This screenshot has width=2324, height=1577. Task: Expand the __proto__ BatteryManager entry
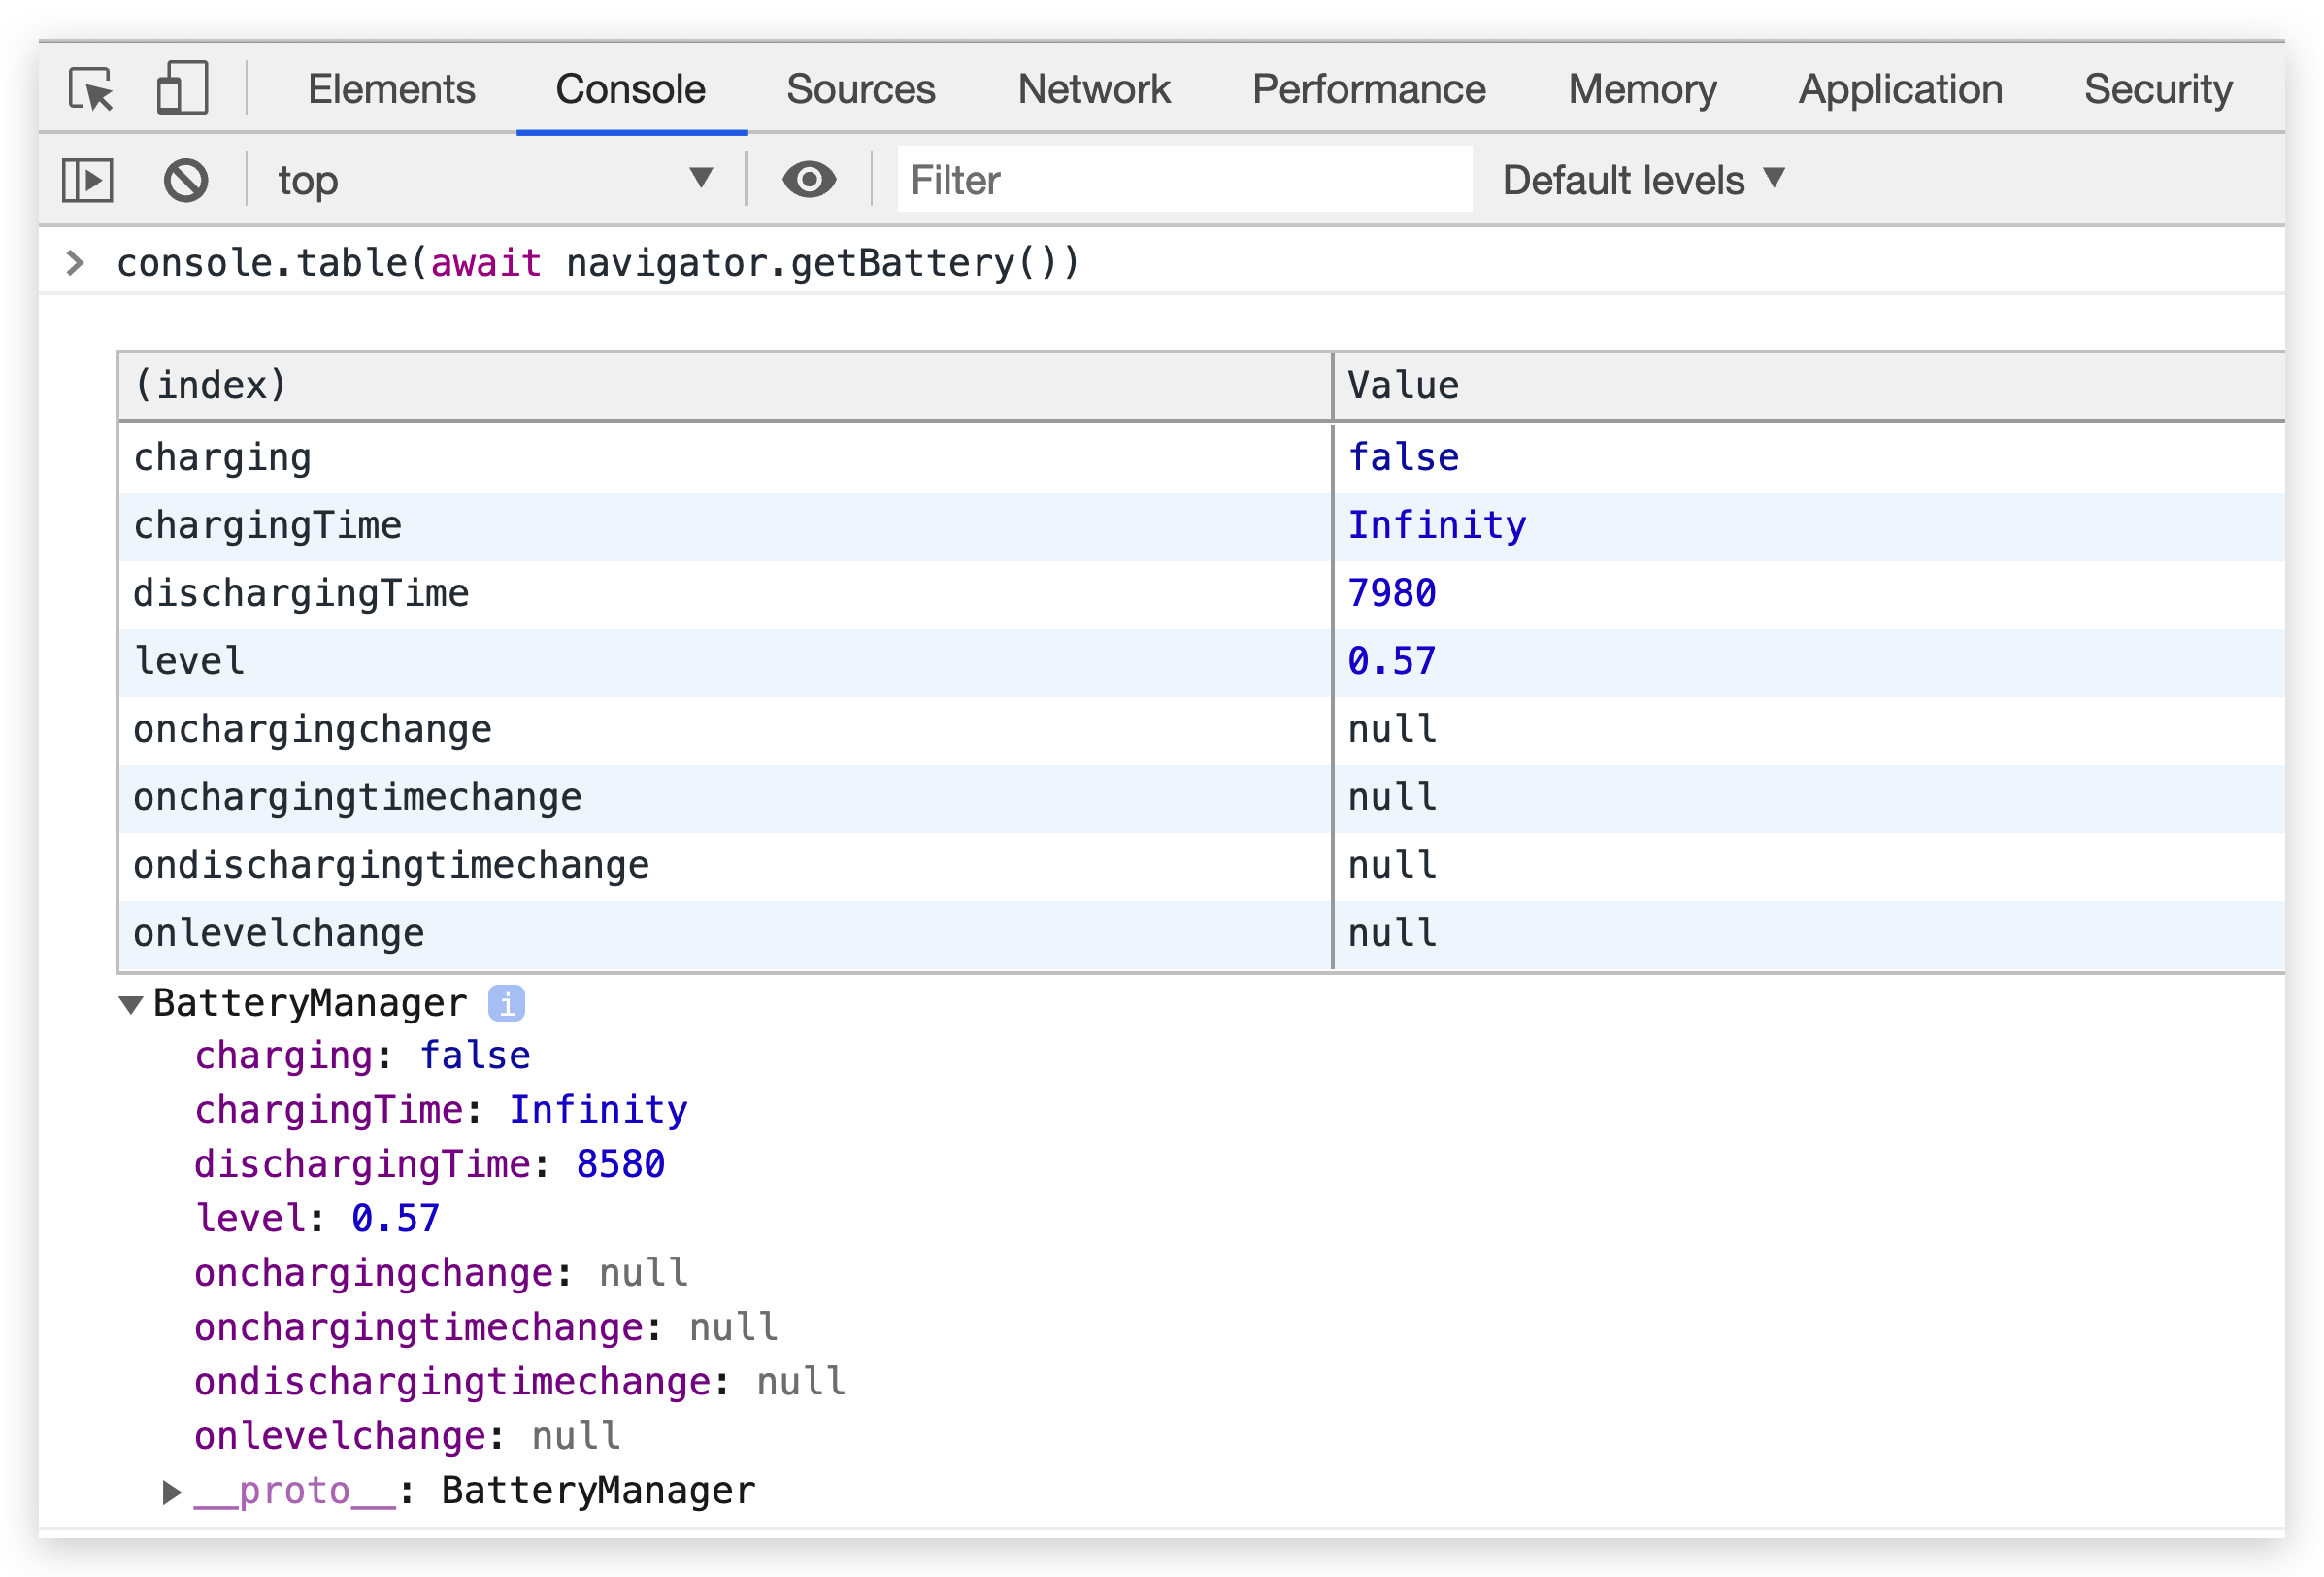171,1492
